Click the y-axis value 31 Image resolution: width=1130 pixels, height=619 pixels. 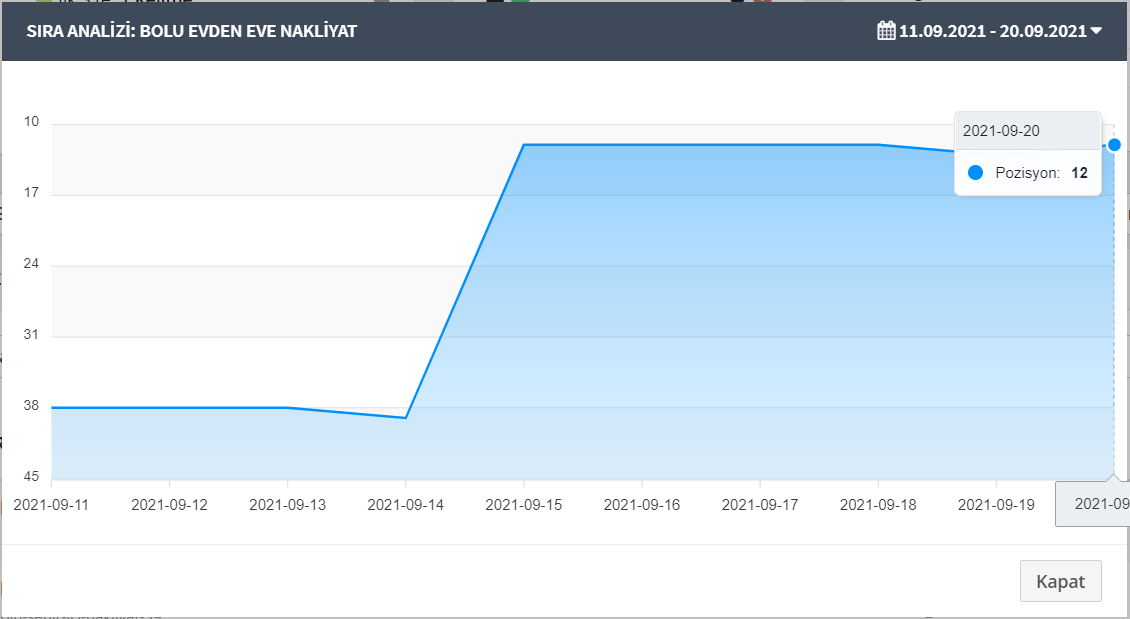pyautogui.click(x=32, y=334)
